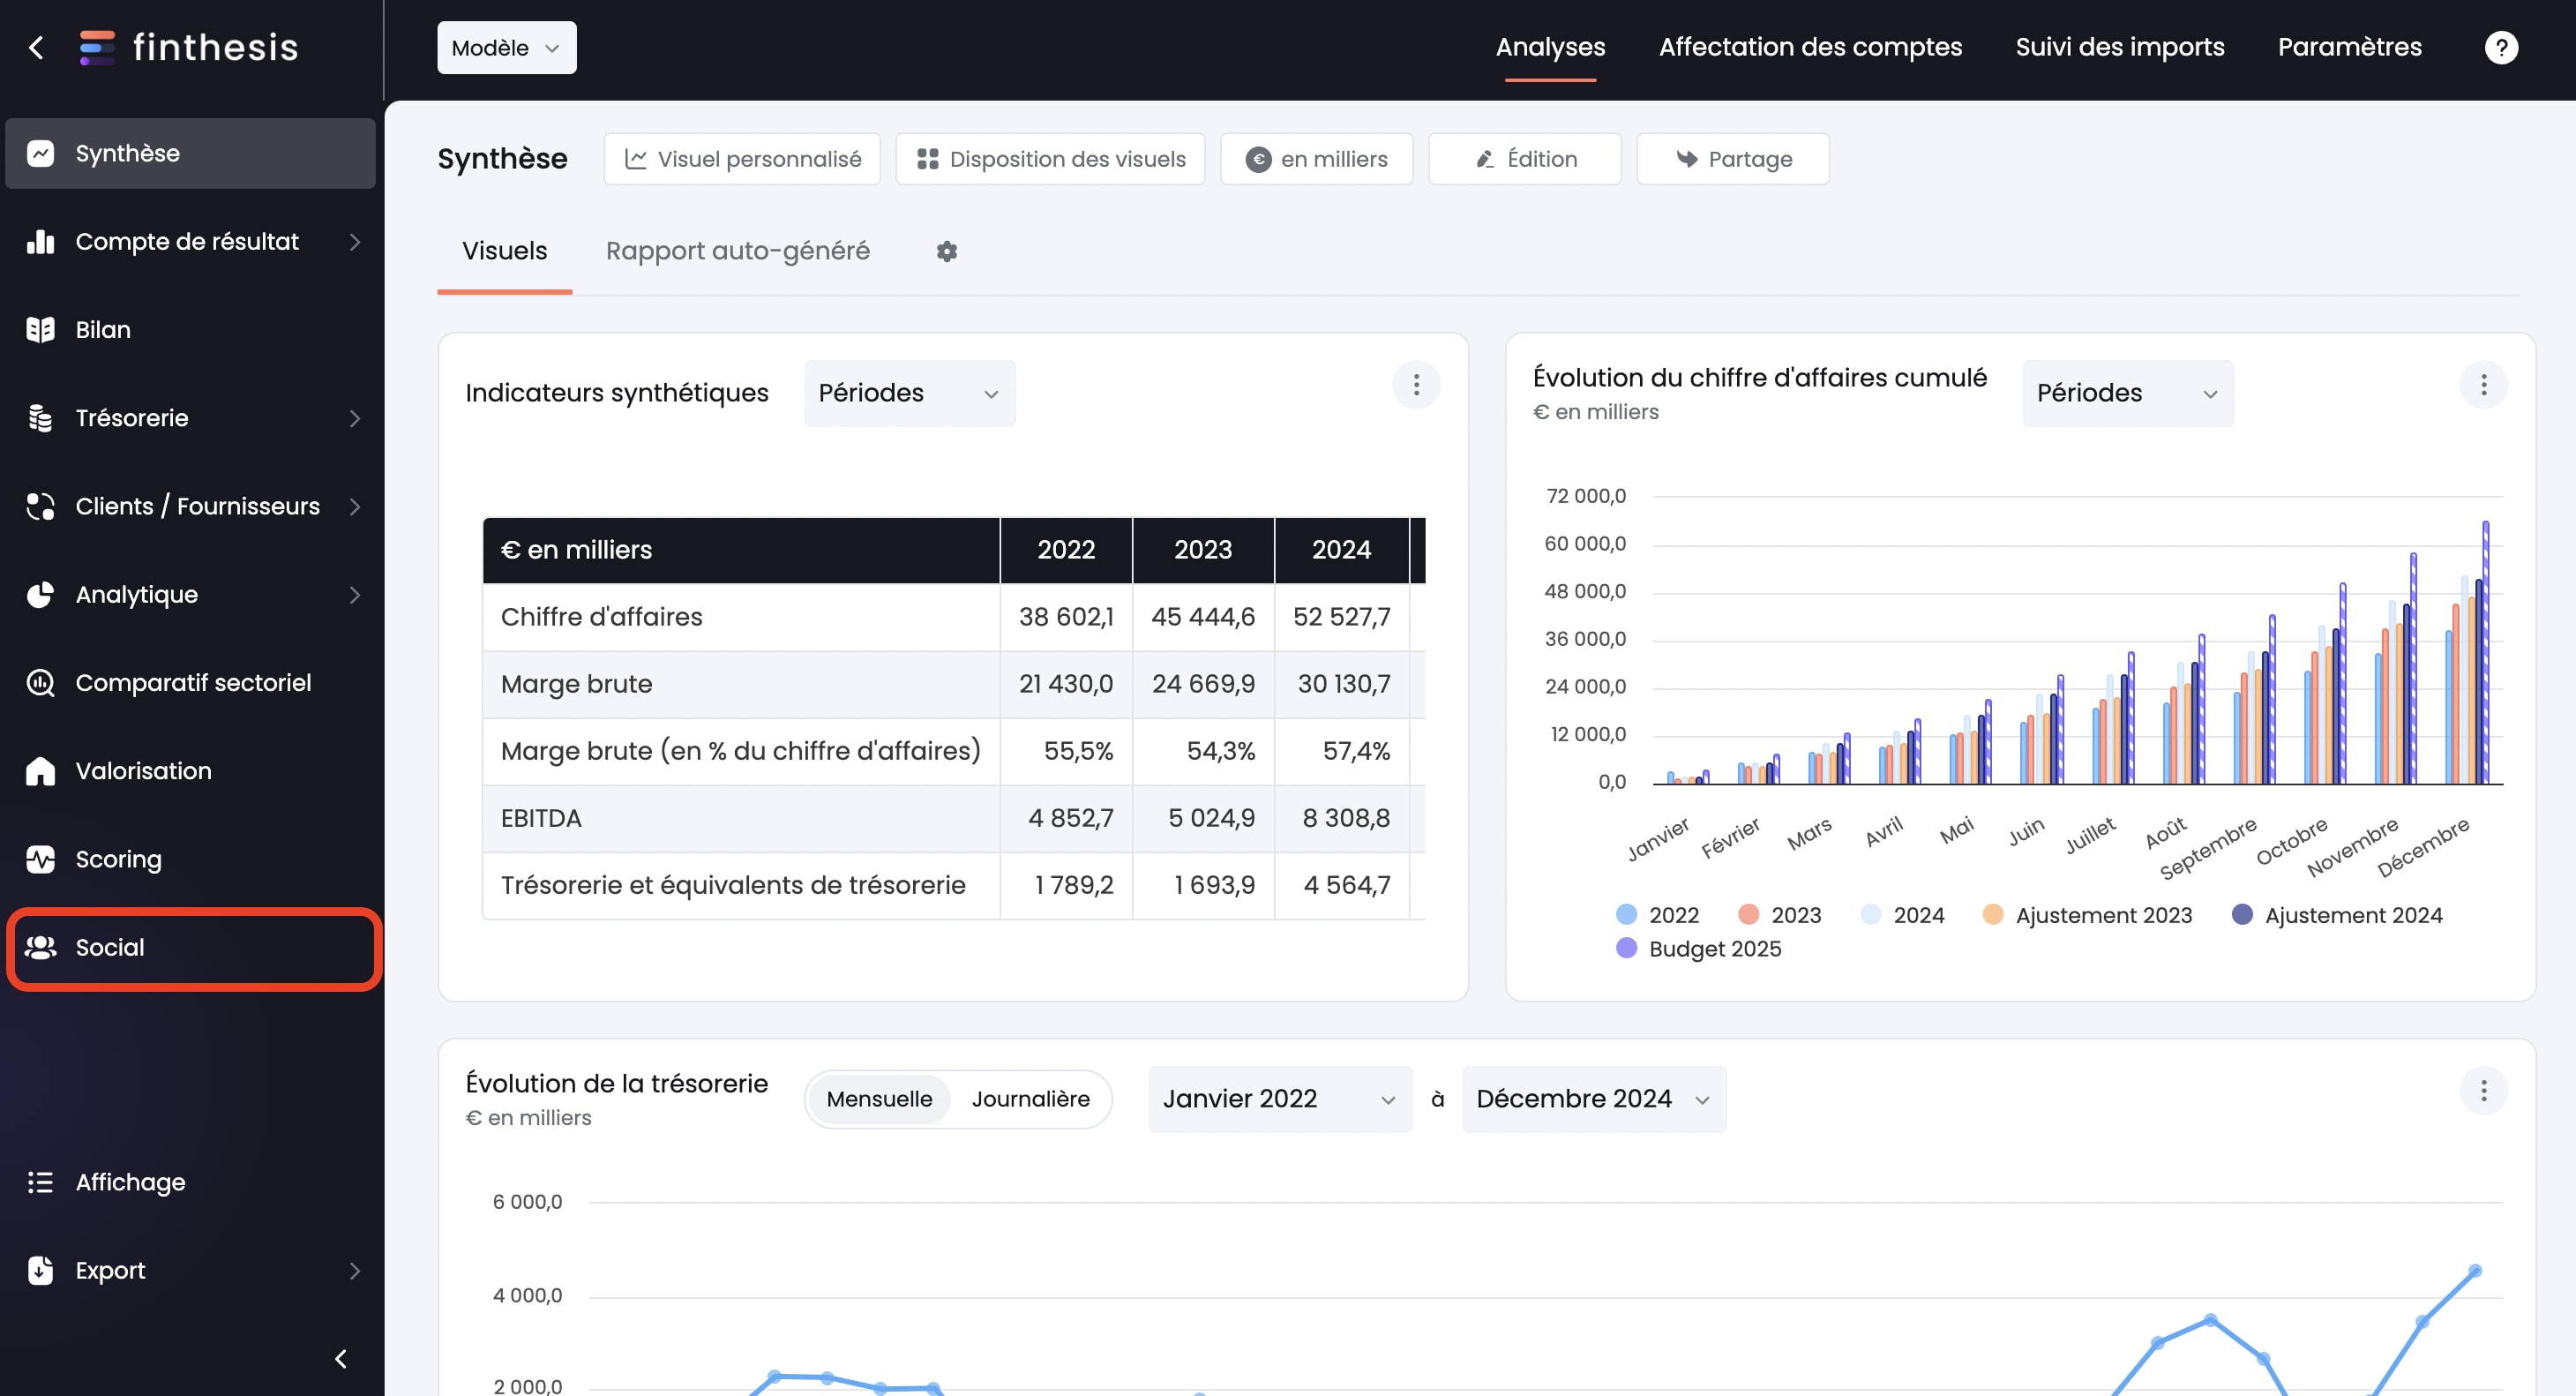Image resolution: width=2576 pixels, height=1396 pixels.
Task: Click the Analytique pie chart icon
Action: (40, 594)
